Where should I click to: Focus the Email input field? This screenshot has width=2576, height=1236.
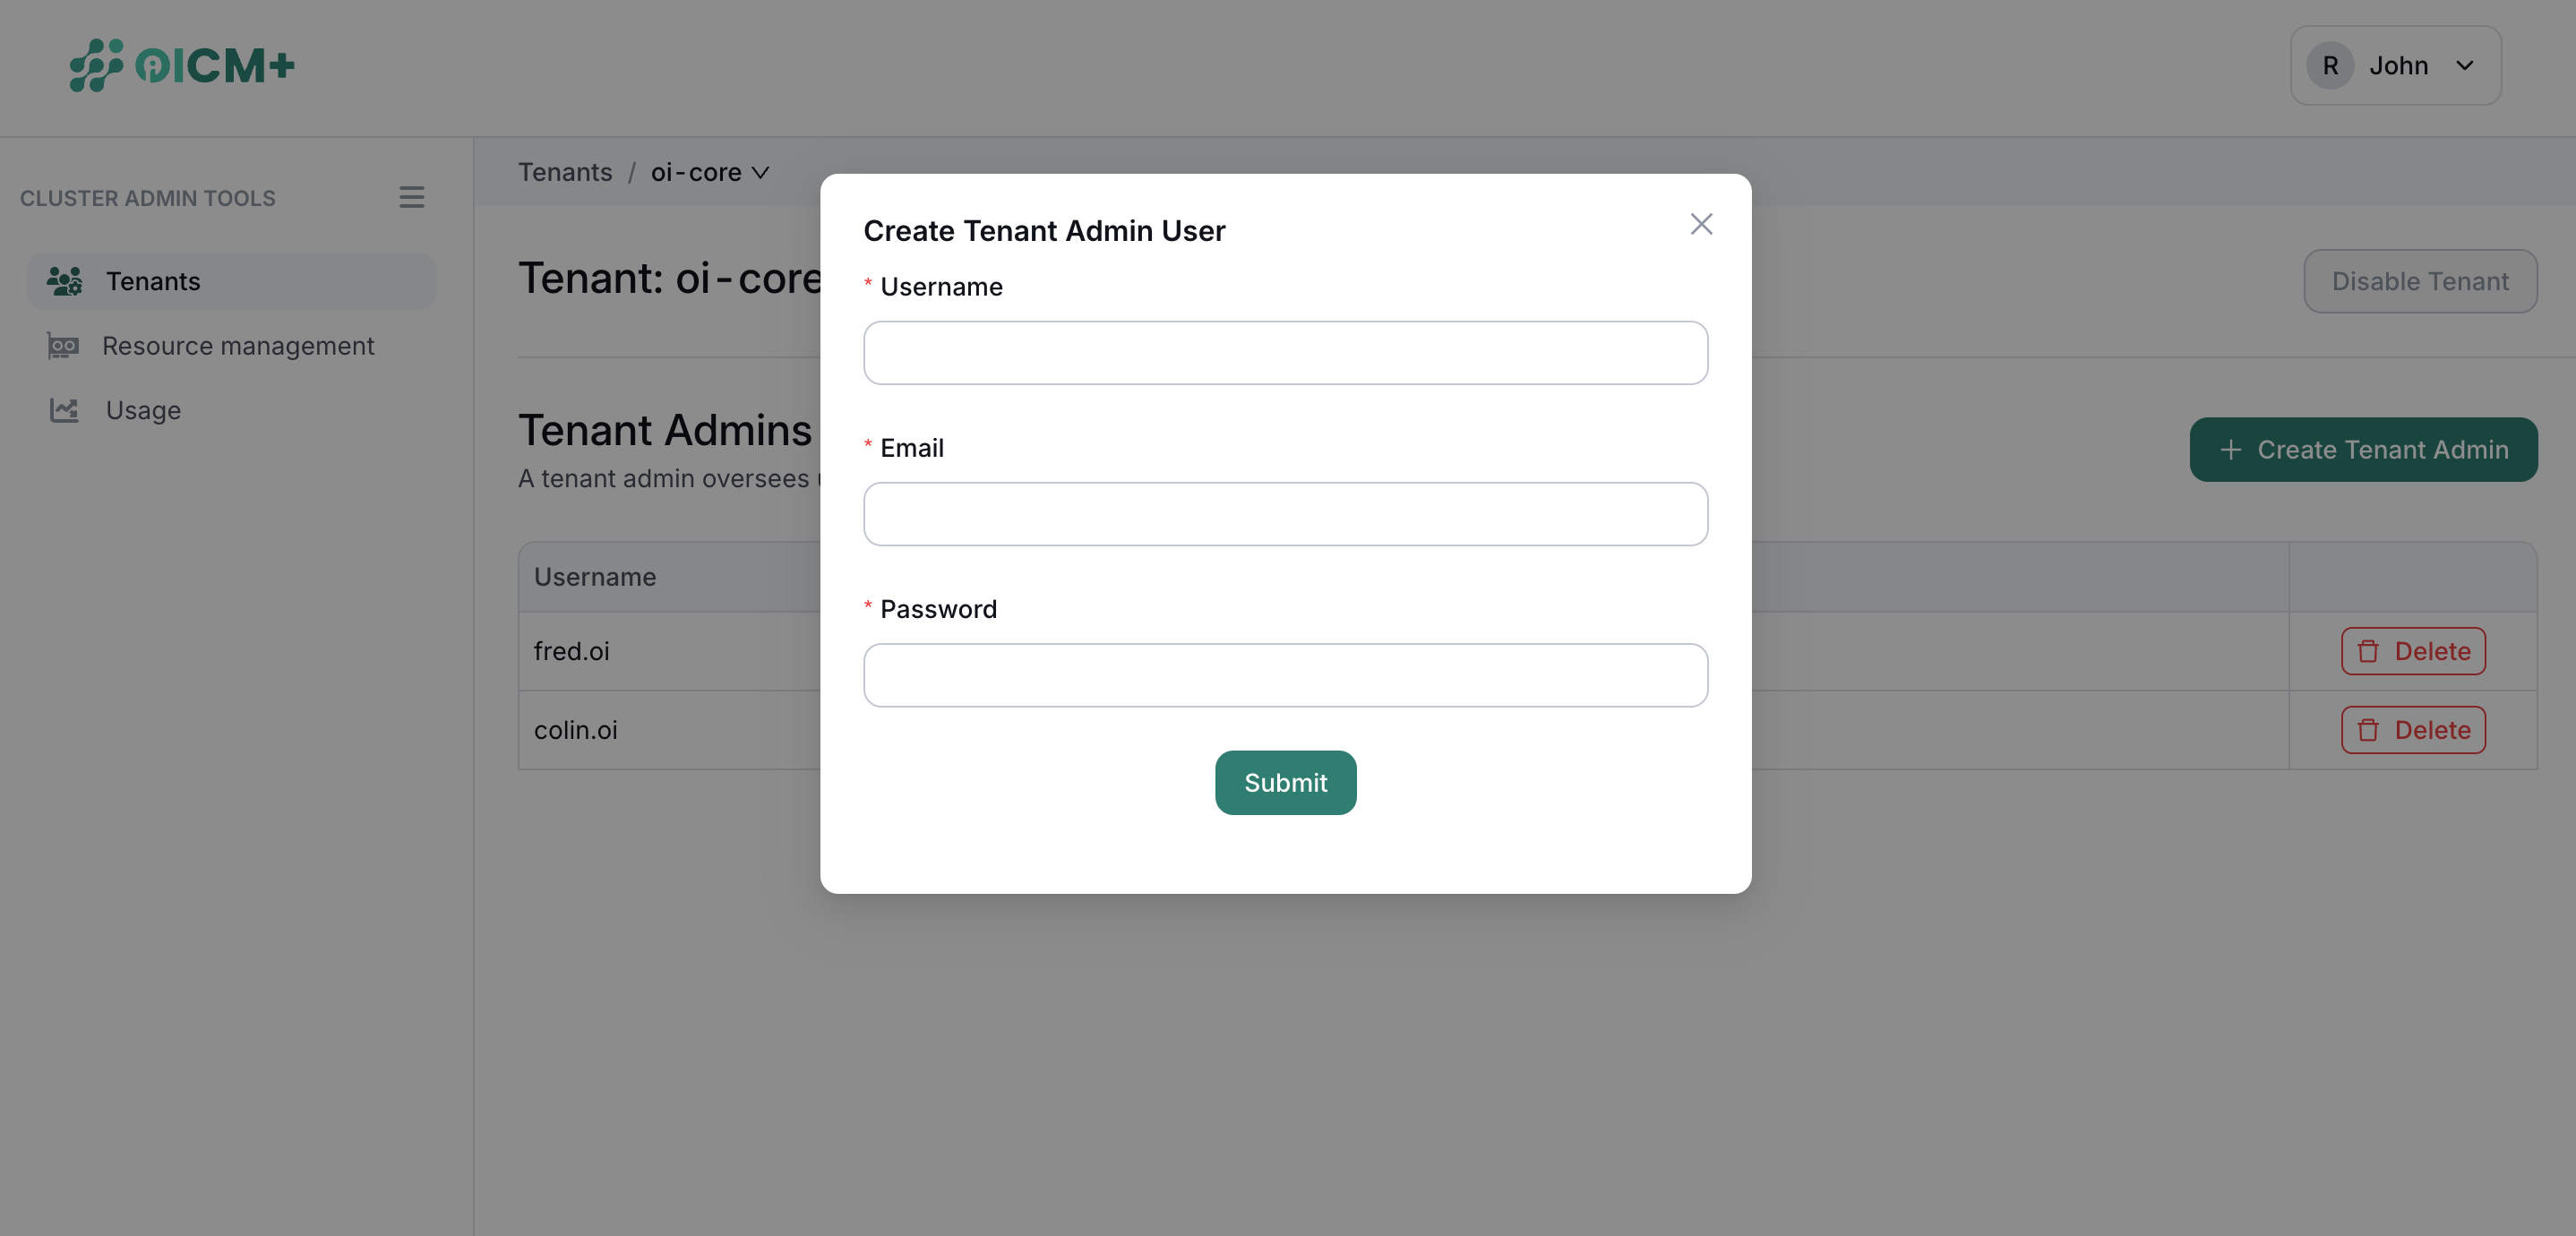(x=1285, y=514)
